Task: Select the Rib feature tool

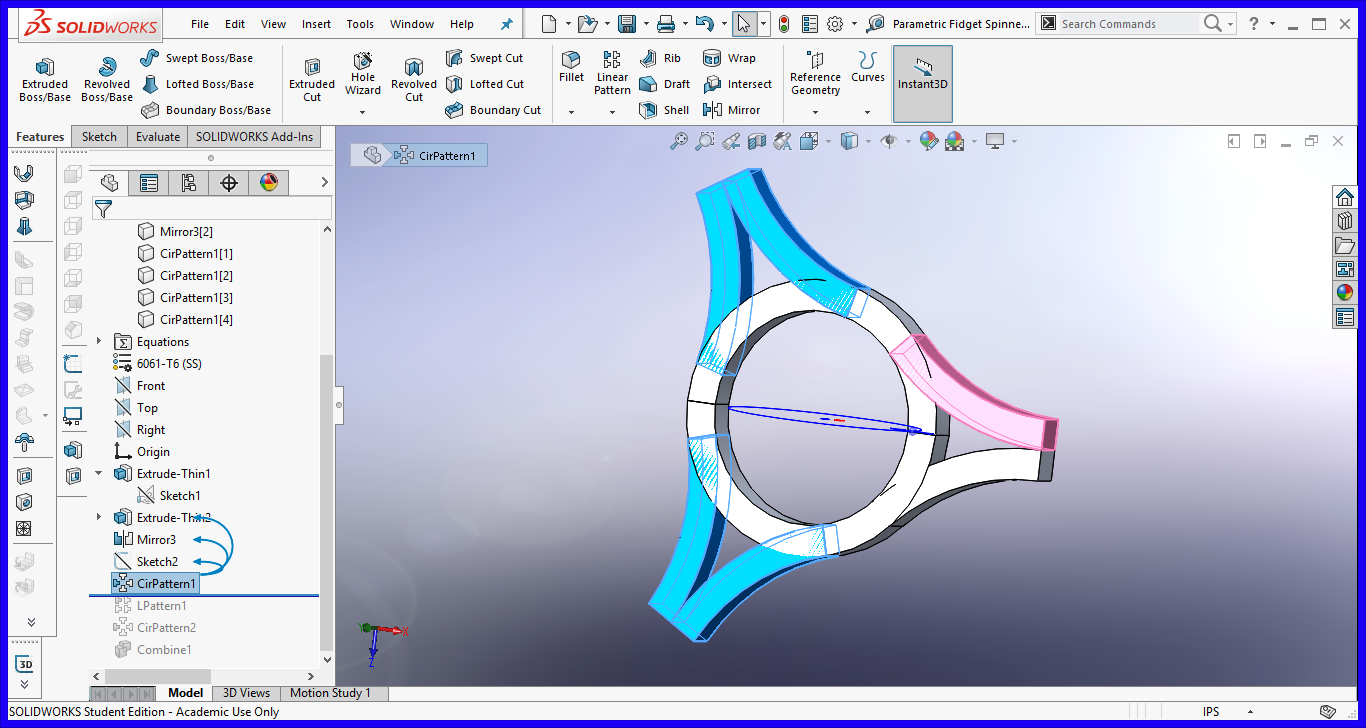Action: coord(662,58)
